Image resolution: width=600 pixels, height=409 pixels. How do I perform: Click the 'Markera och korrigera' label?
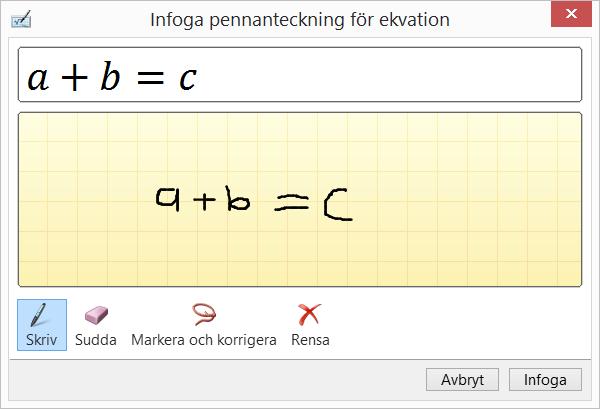pyautogui.click(x=204, y=340)
